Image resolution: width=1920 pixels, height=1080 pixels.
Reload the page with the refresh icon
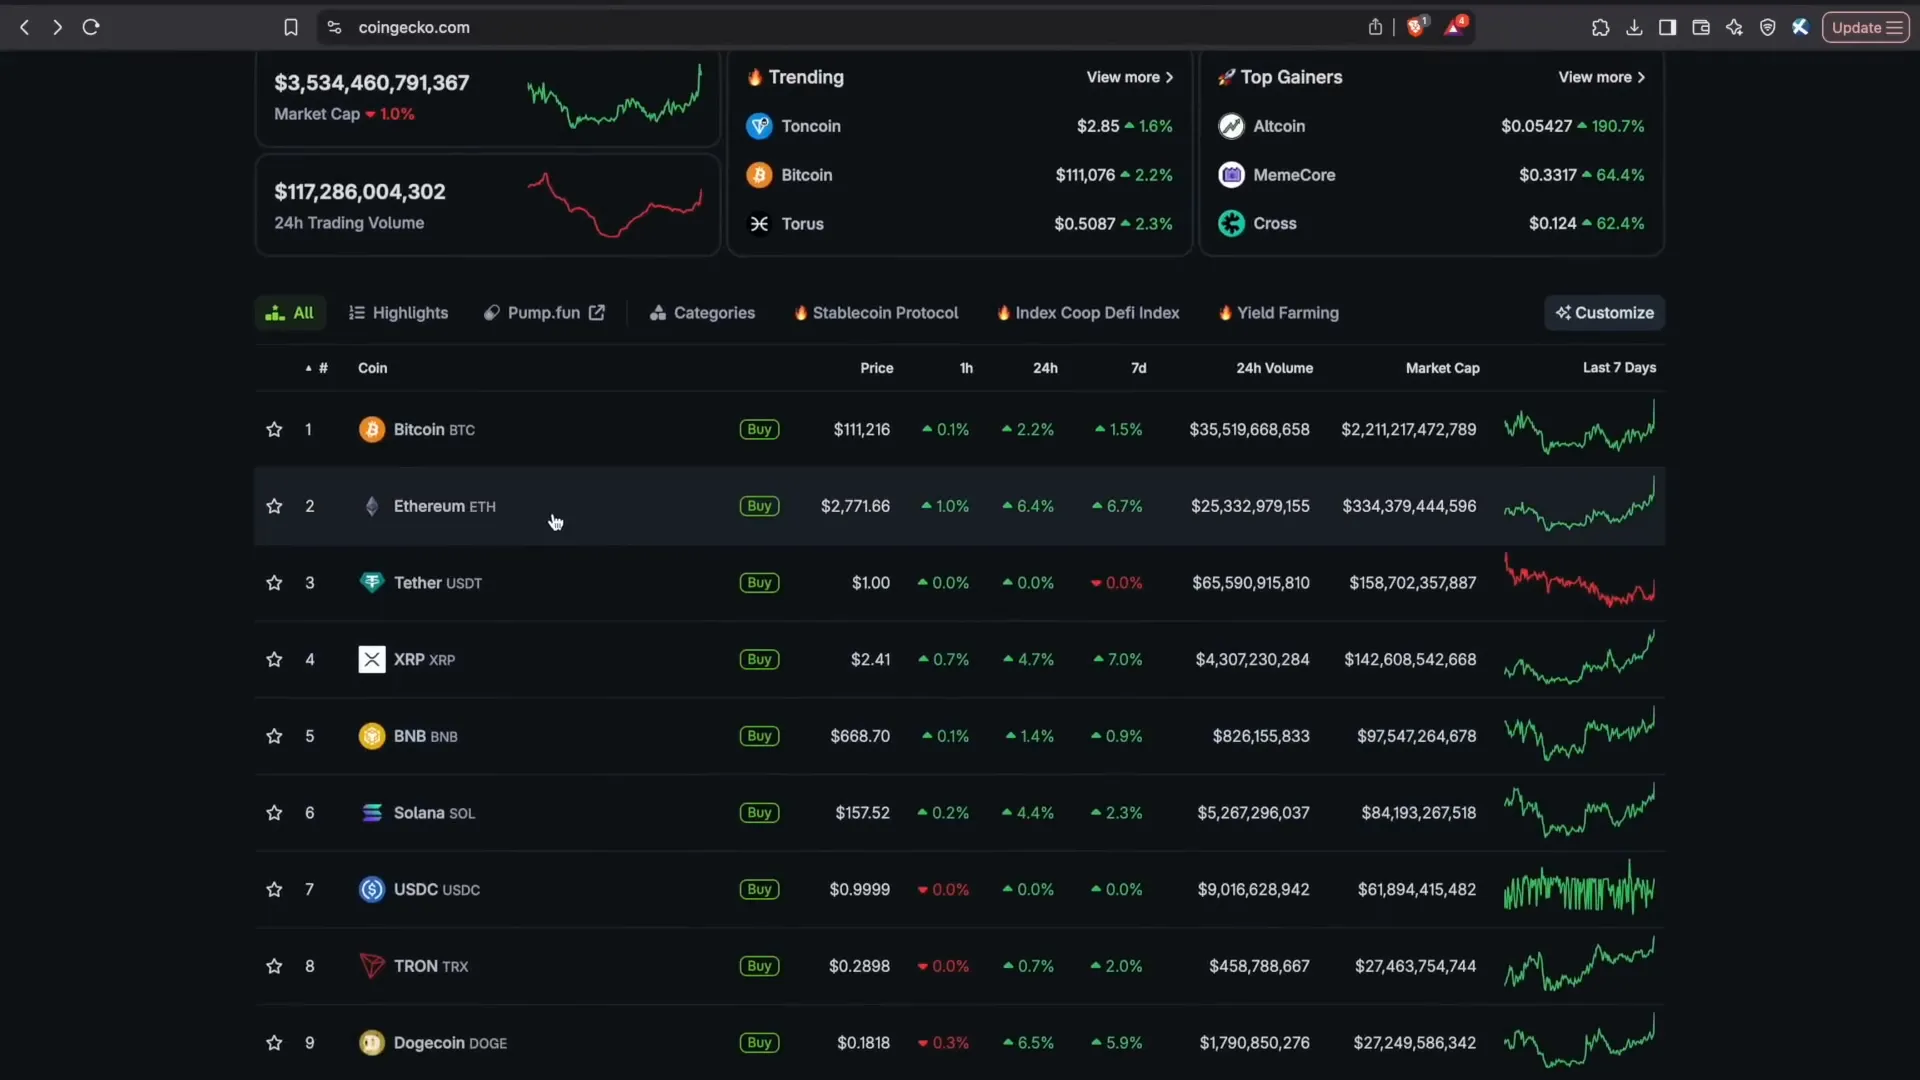[91, 27]
